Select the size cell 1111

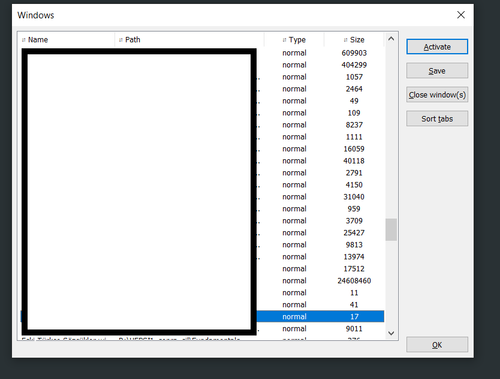coord(354,137)
